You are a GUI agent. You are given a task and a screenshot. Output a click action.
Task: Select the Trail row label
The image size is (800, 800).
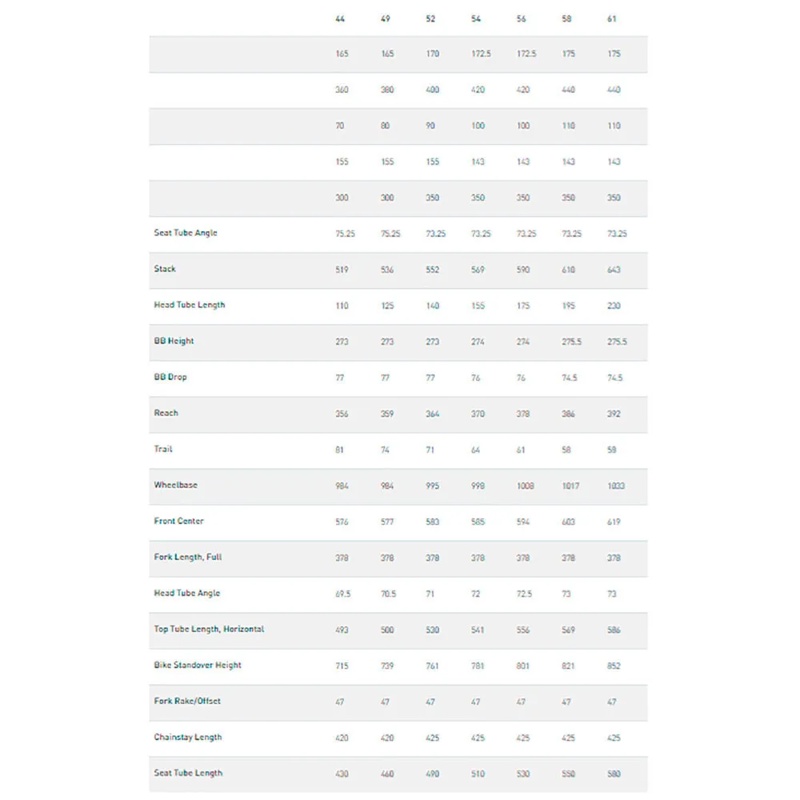(x=163, y=449)
